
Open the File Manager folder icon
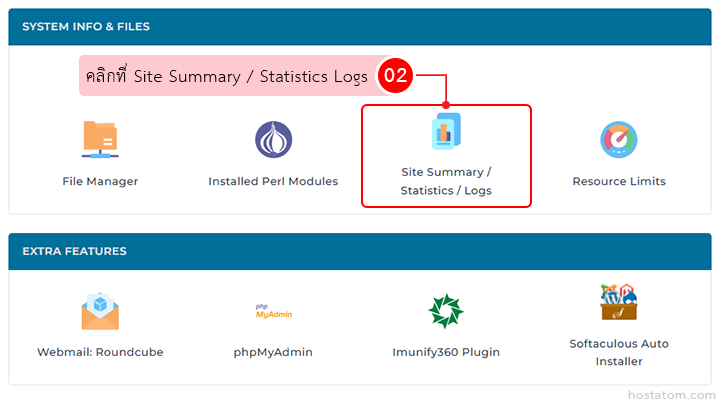(x=100, y=139)
